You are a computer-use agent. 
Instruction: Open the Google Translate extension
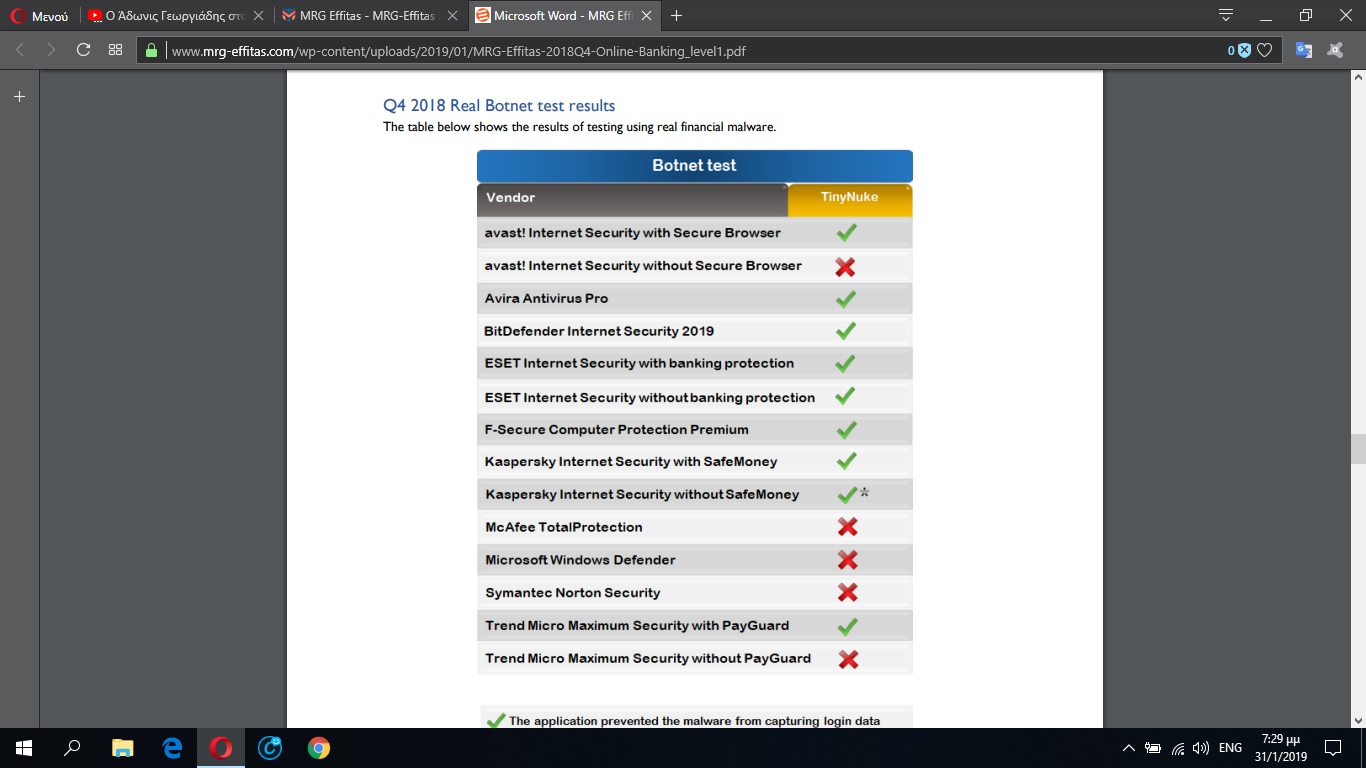(x=1304, y=50)
